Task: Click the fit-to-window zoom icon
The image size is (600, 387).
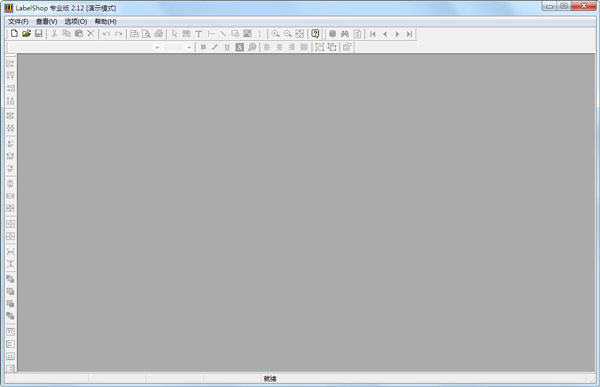Action: (x=300, y=34)
